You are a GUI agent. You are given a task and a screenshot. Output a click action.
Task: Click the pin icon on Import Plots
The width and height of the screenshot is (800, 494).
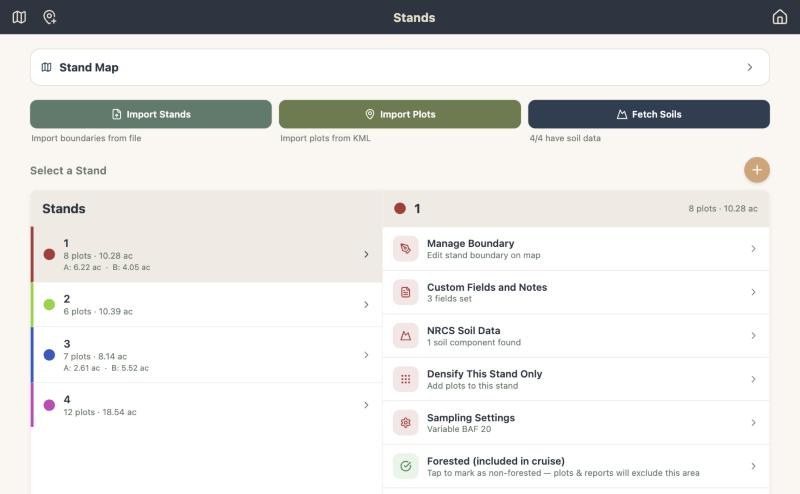pyautogui.click(x=370, y=114)
